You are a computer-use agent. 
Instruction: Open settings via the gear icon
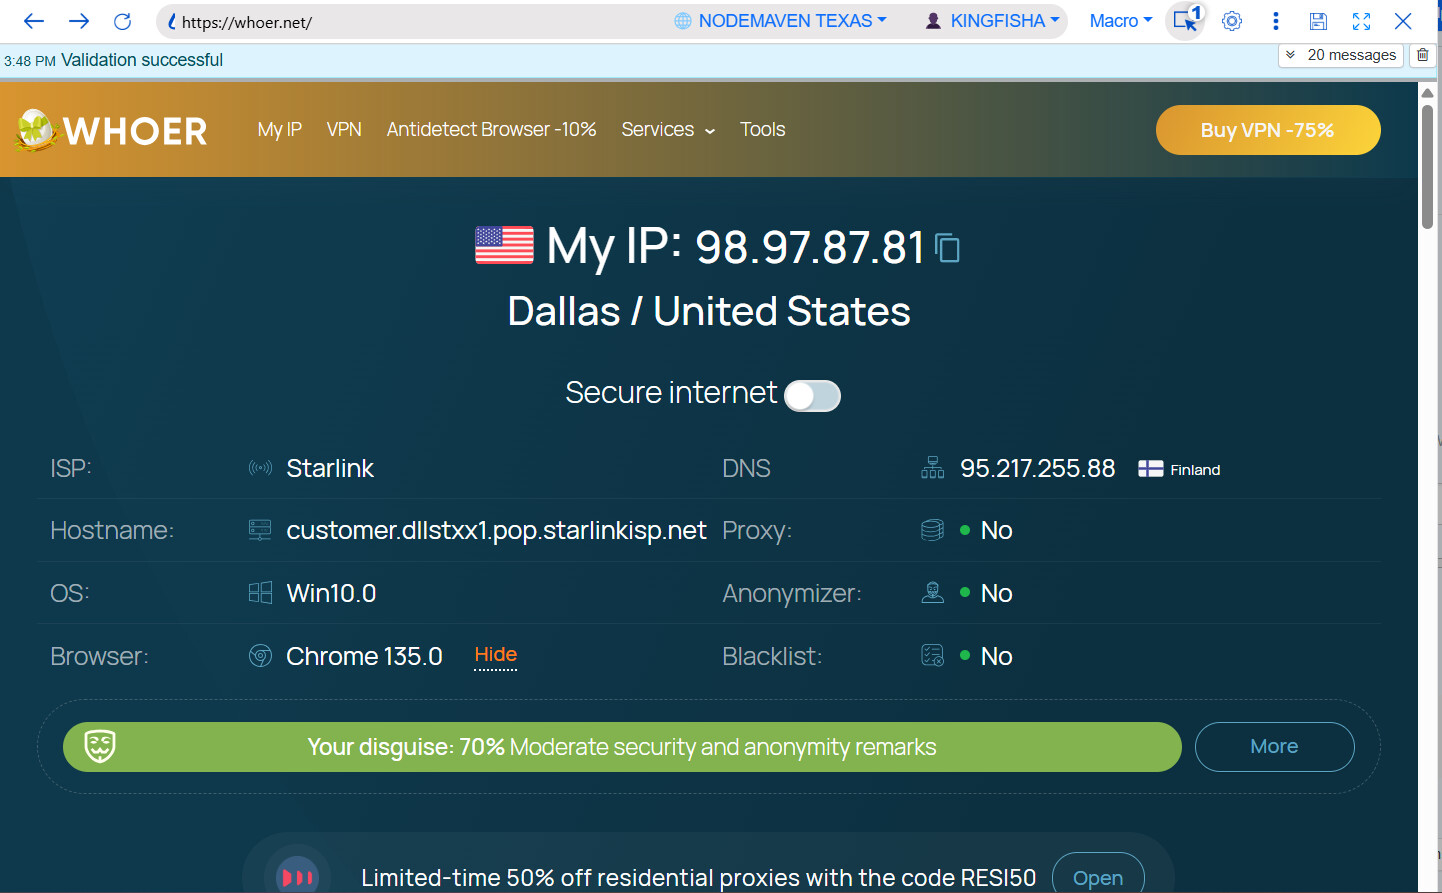(1232, 21)
